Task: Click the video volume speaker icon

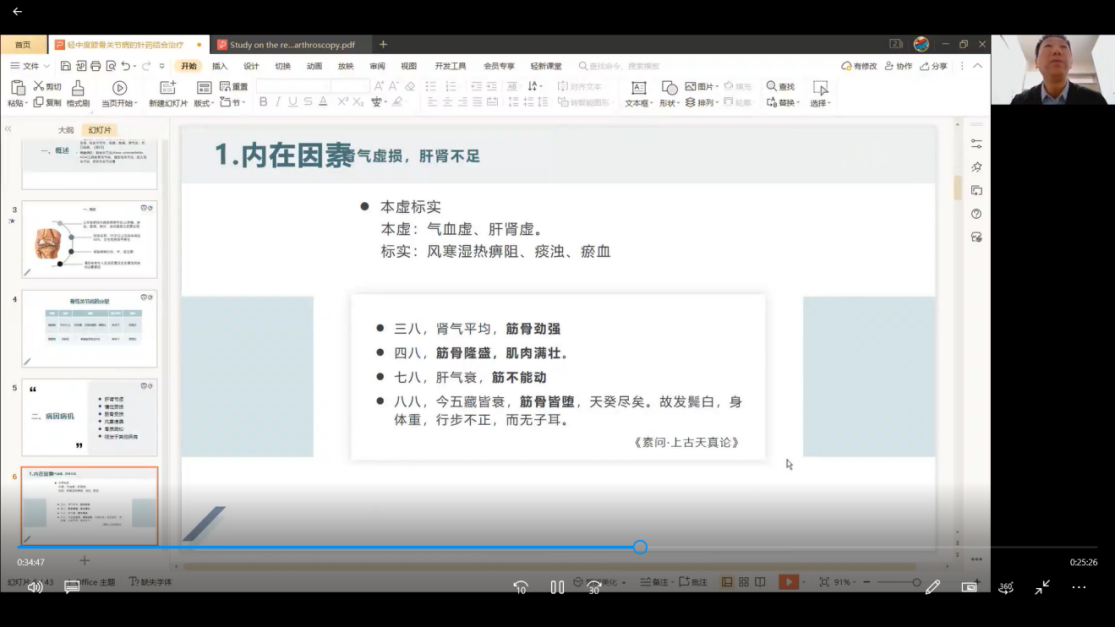Action: click(35, 587)
